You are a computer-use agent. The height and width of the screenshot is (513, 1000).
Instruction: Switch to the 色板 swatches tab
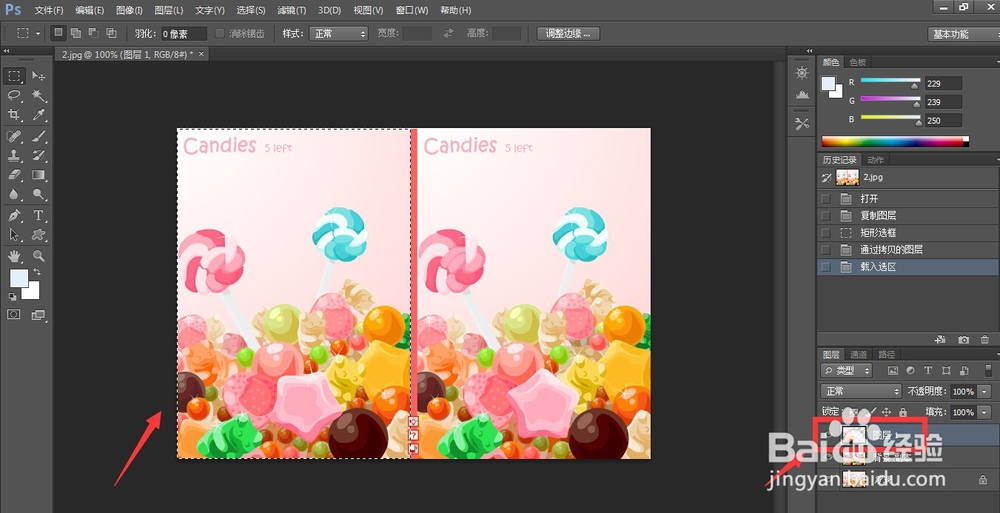pos(857,62)
